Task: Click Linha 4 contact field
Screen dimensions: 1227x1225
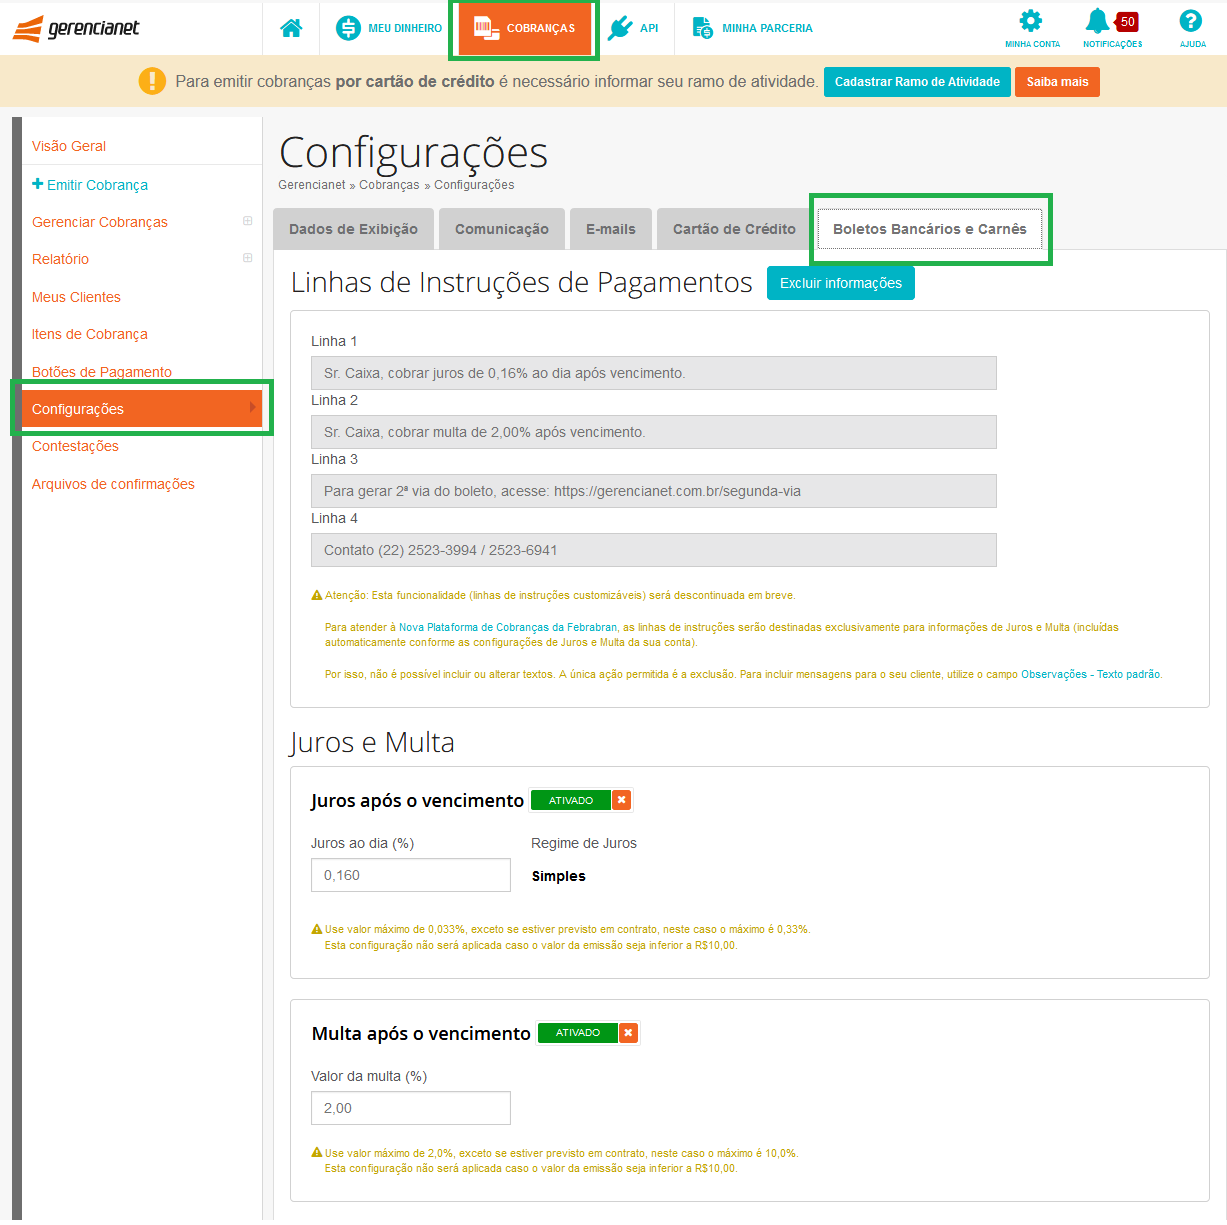Action: [654, 550]
